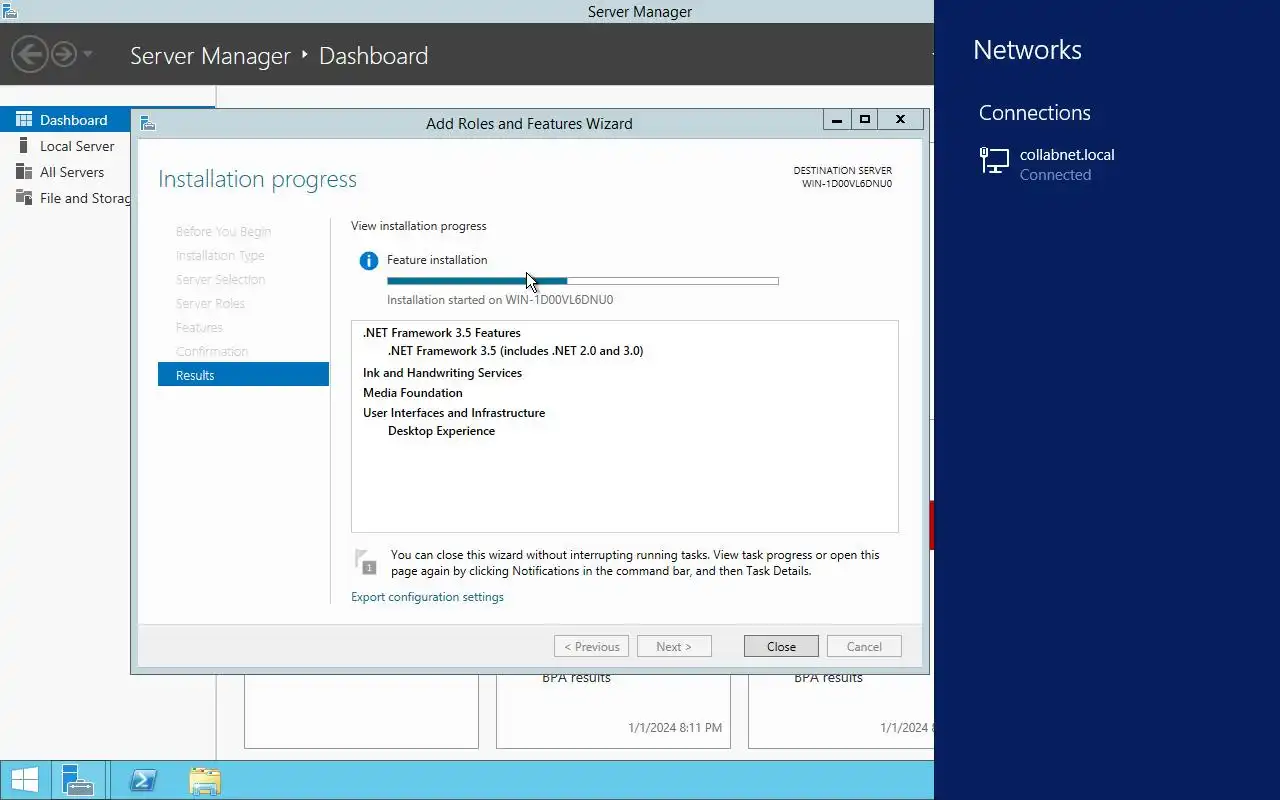Click the Windows Start button

pyautogui.click(x=24, y=780)
